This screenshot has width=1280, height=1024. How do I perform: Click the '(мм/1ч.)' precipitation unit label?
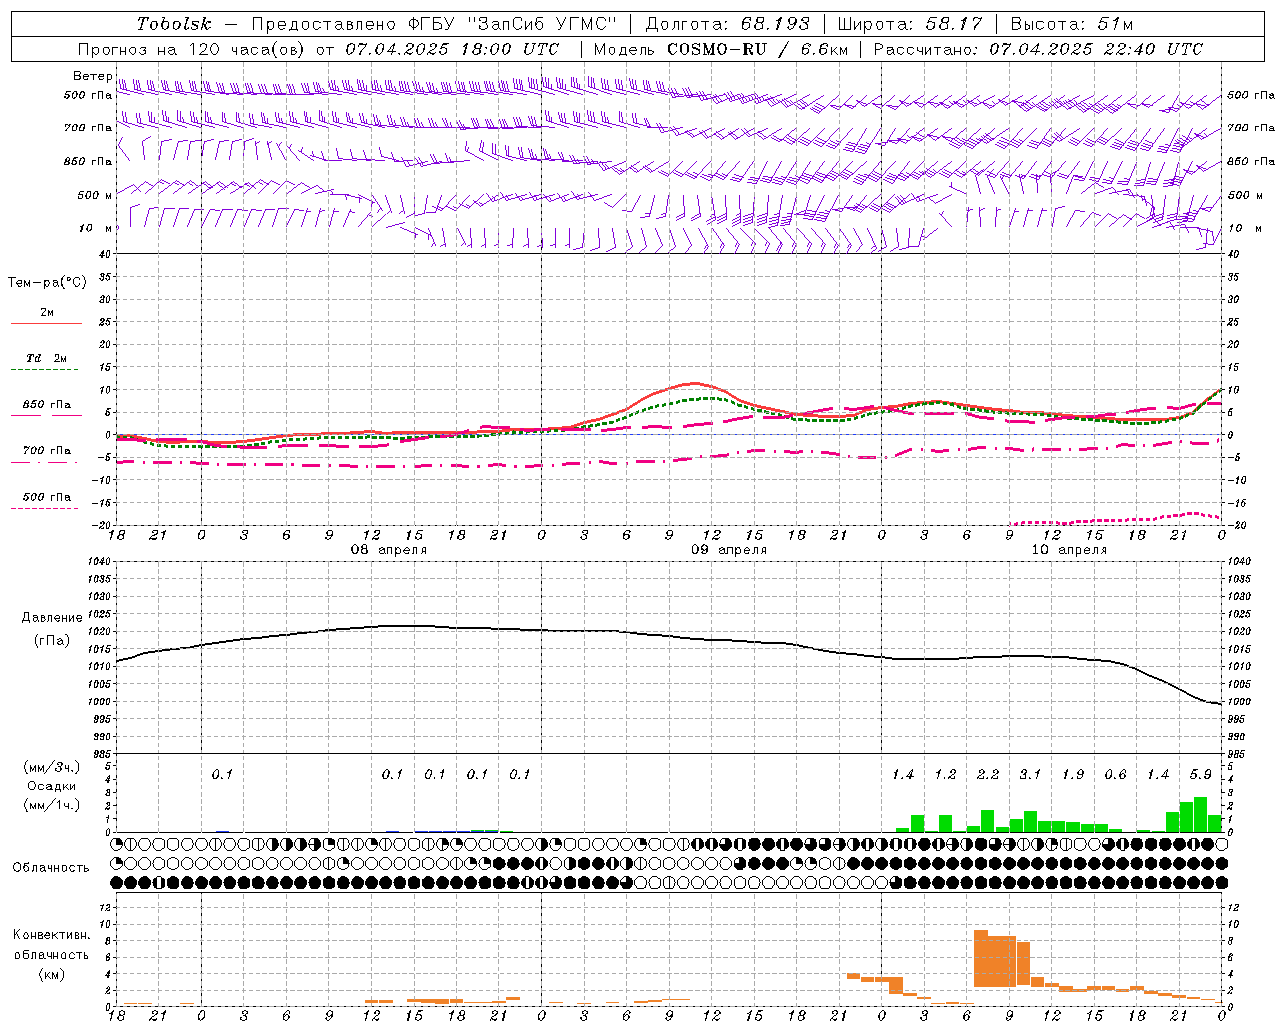click(x=51, y=804)
